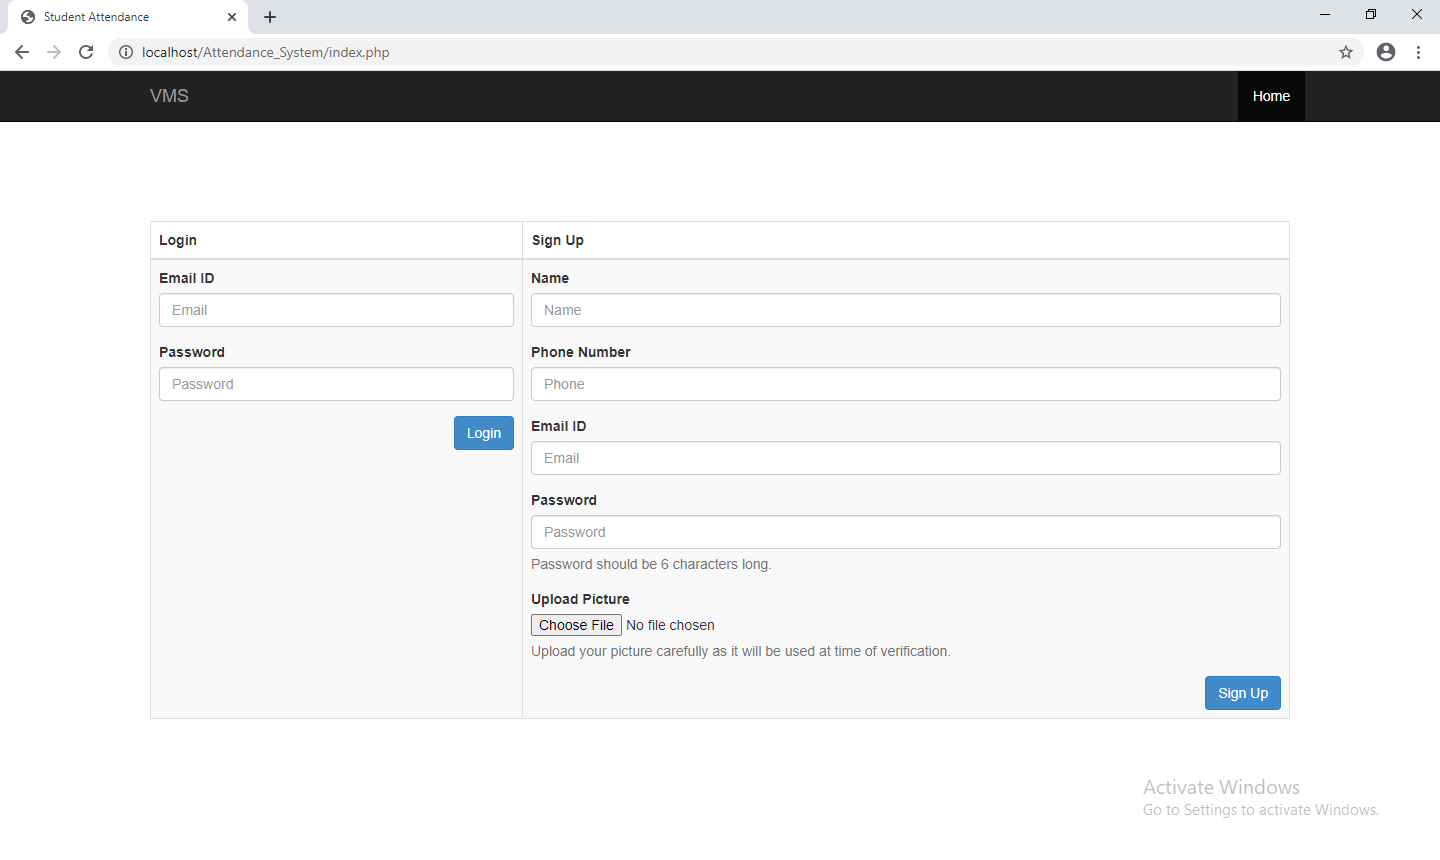Open site information icon in address bar
The width and height of the screenshot is (1440, 860).
pyautogui.click(x=126, y=52)
